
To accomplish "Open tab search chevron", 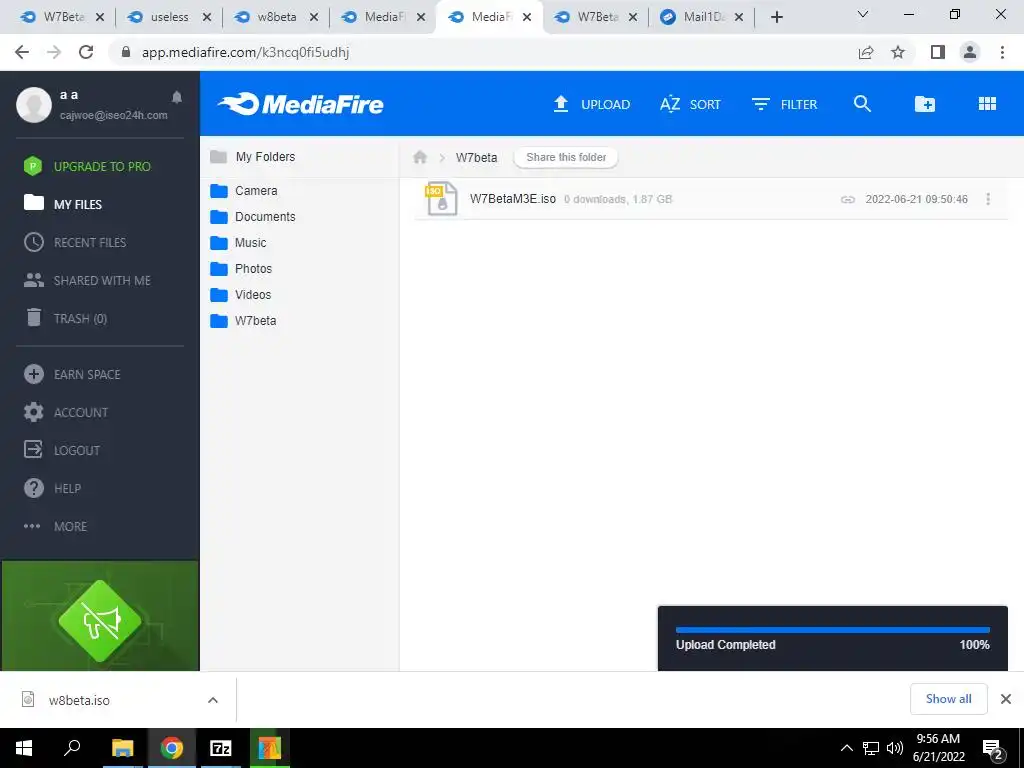I will click(863, 14).
